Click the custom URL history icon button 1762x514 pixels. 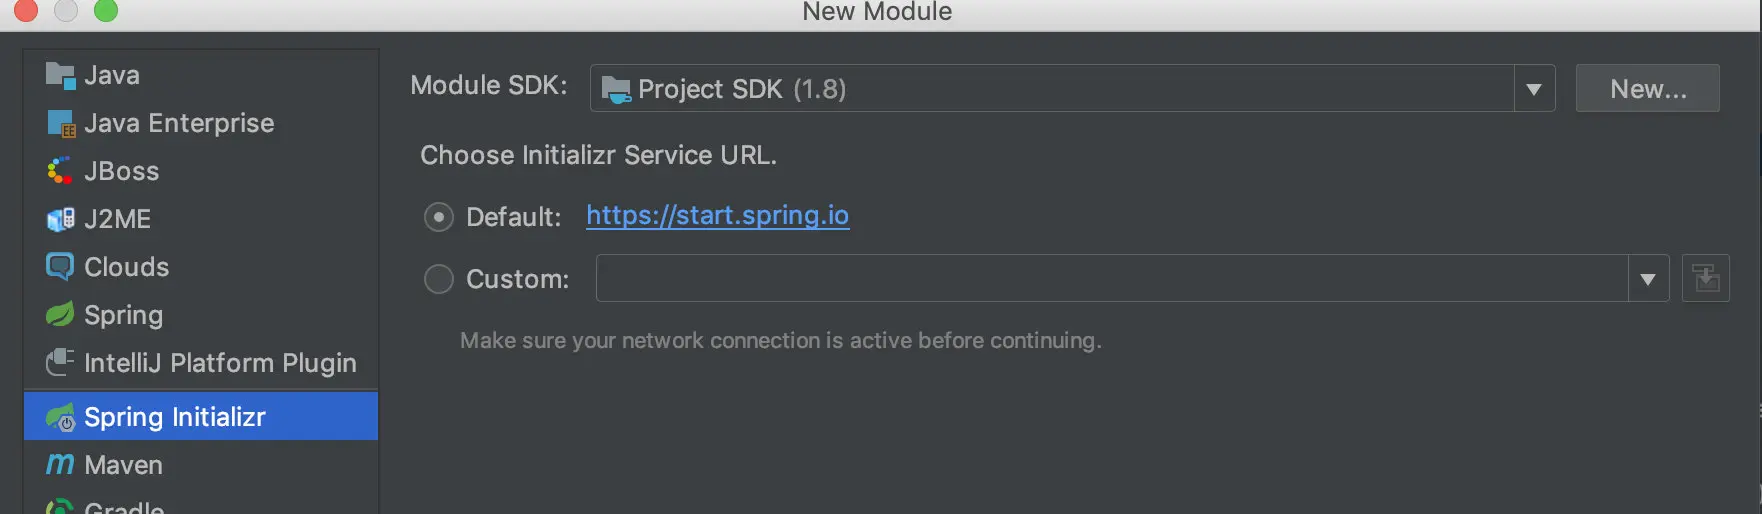point(1706,278)
